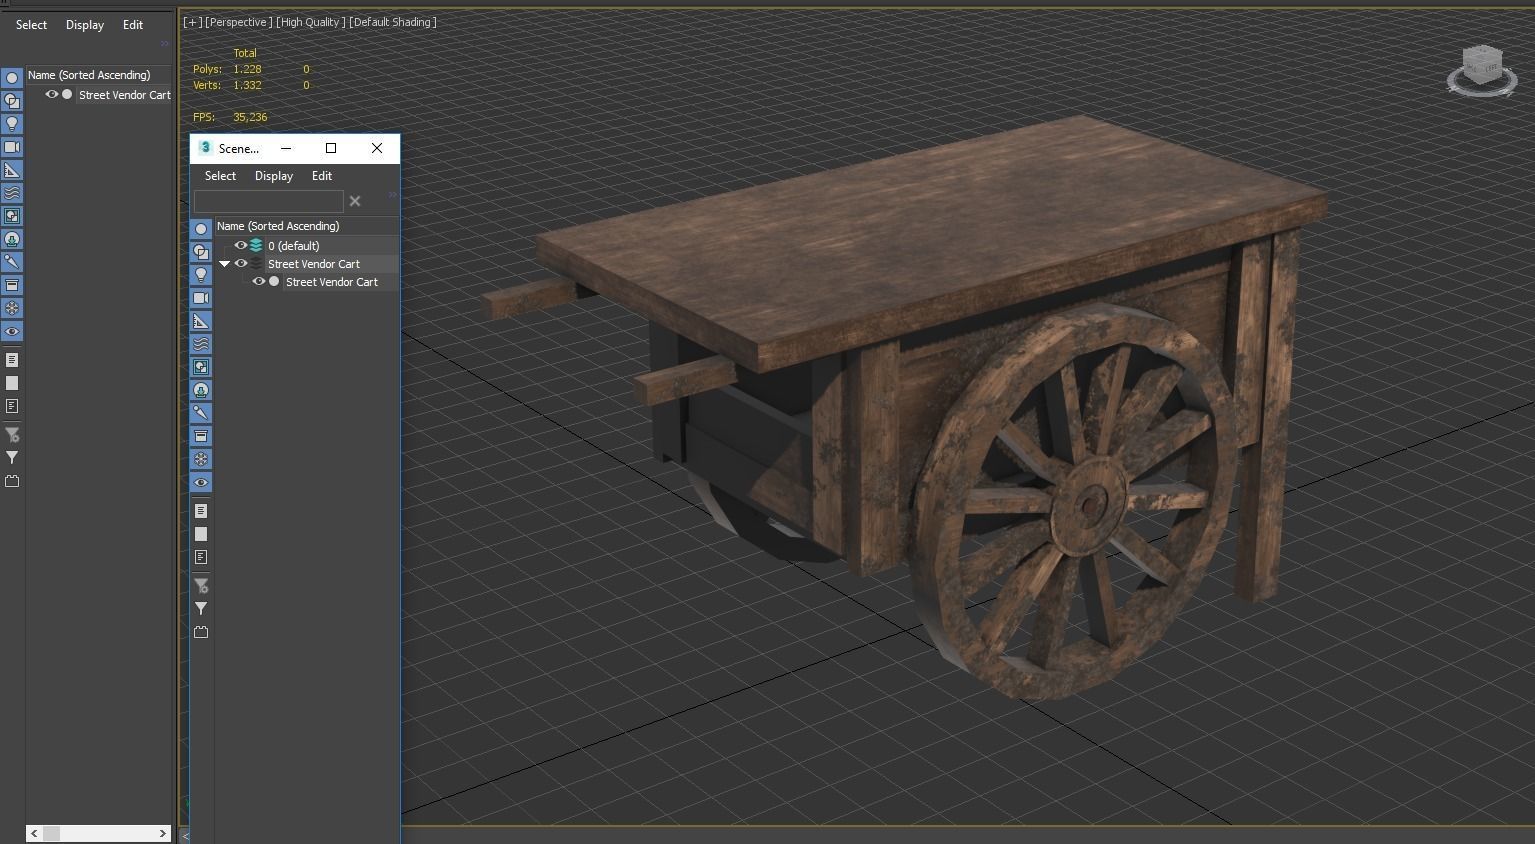The width and height of the screenshot is (1535, 844).
Task: Click the plain funnel filter icon in the docked left explorer
Action: [12, 458]
